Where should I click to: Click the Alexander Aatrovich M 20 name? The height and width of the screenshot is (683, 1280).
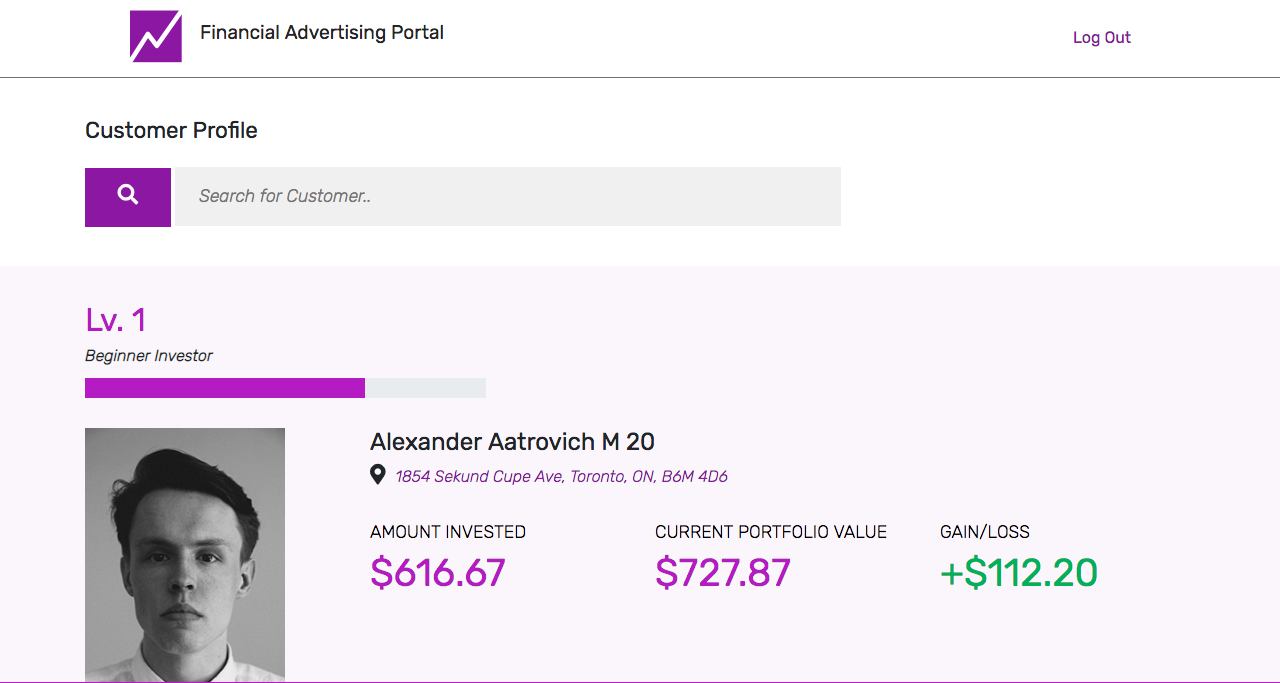pyautogui.click(x=512, y=442)
